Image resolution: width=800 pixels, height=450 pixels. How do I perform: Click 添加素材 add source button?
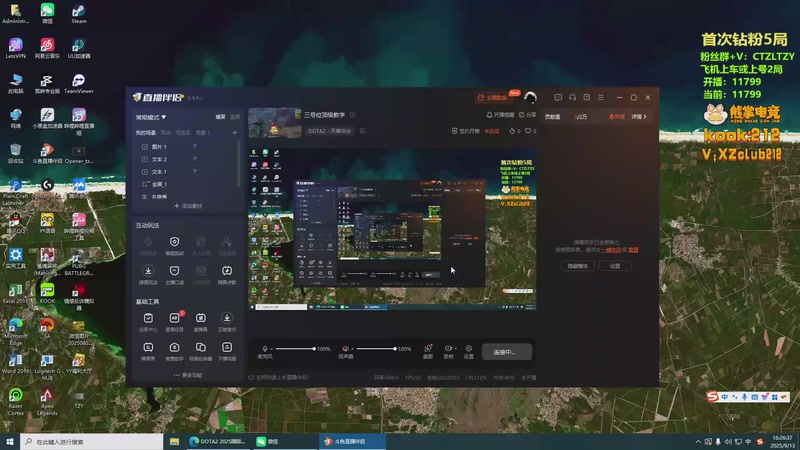pos(188,206)
